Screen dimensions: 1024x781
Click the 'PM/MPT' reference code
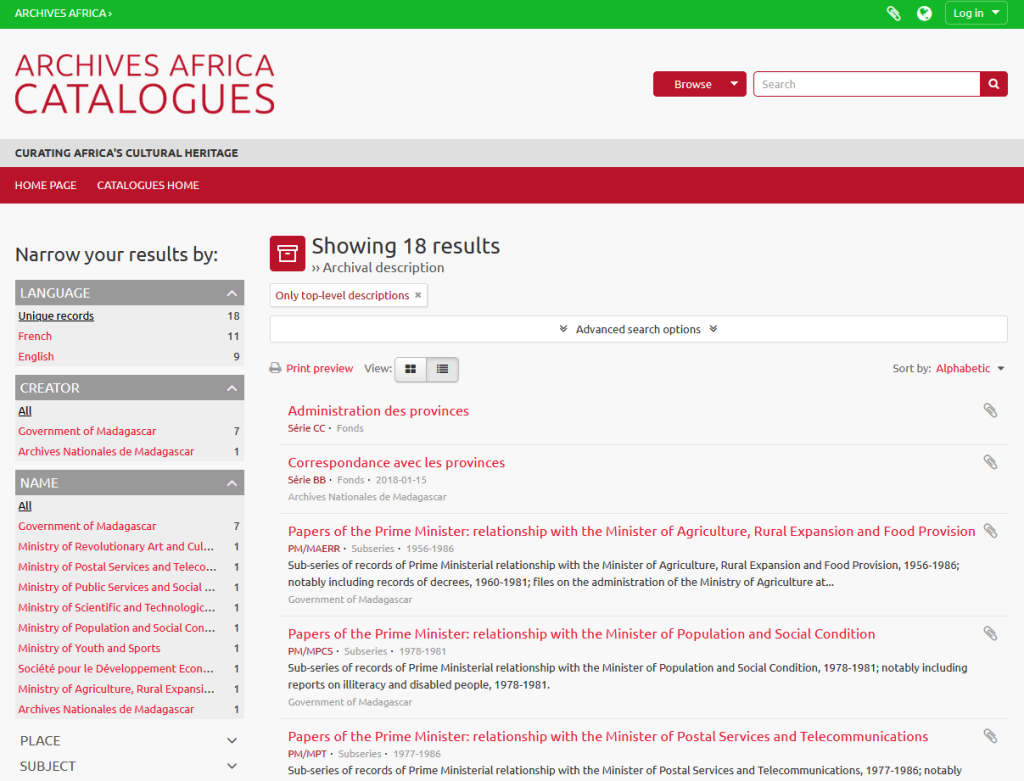click(307, 754)
